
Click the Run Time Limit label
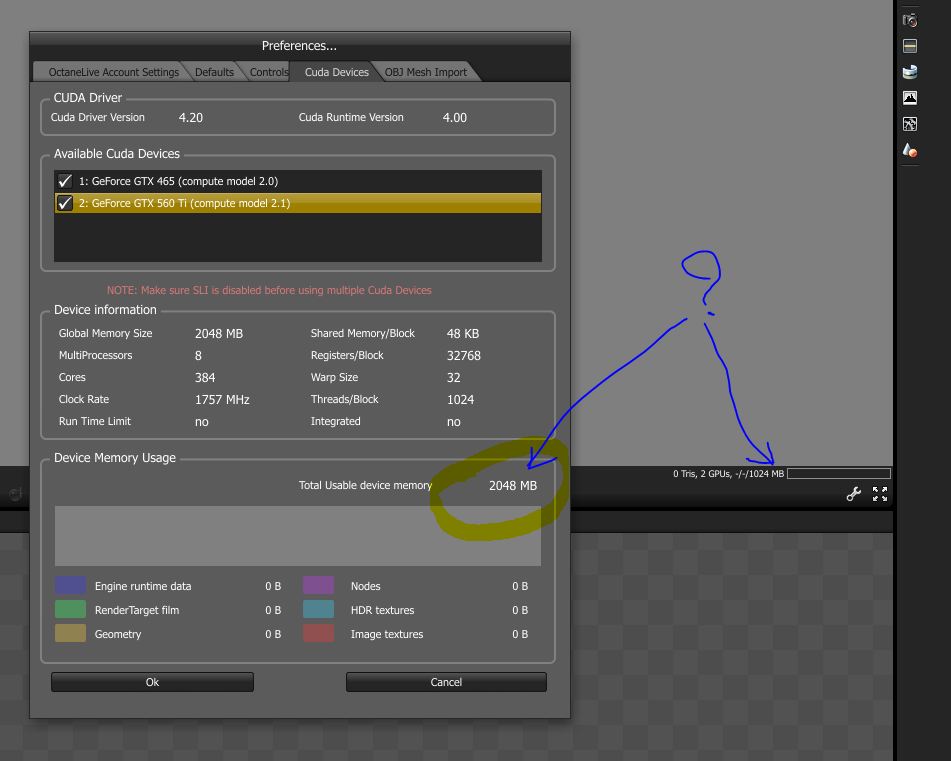tap(95, 421)
